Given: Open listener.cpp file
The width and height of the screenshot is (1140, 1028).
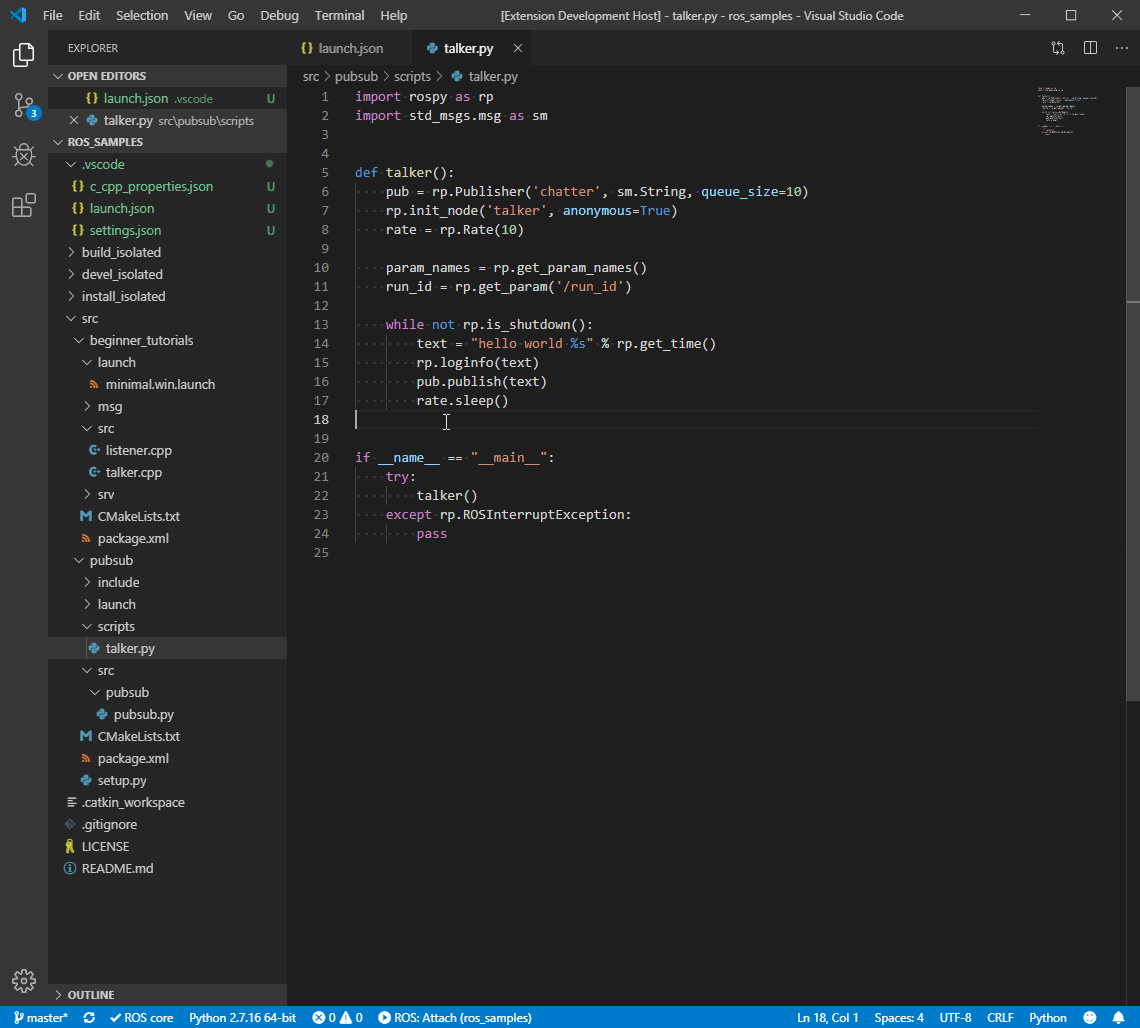Looking at the screenshot, I should click(x=167, y=450).
